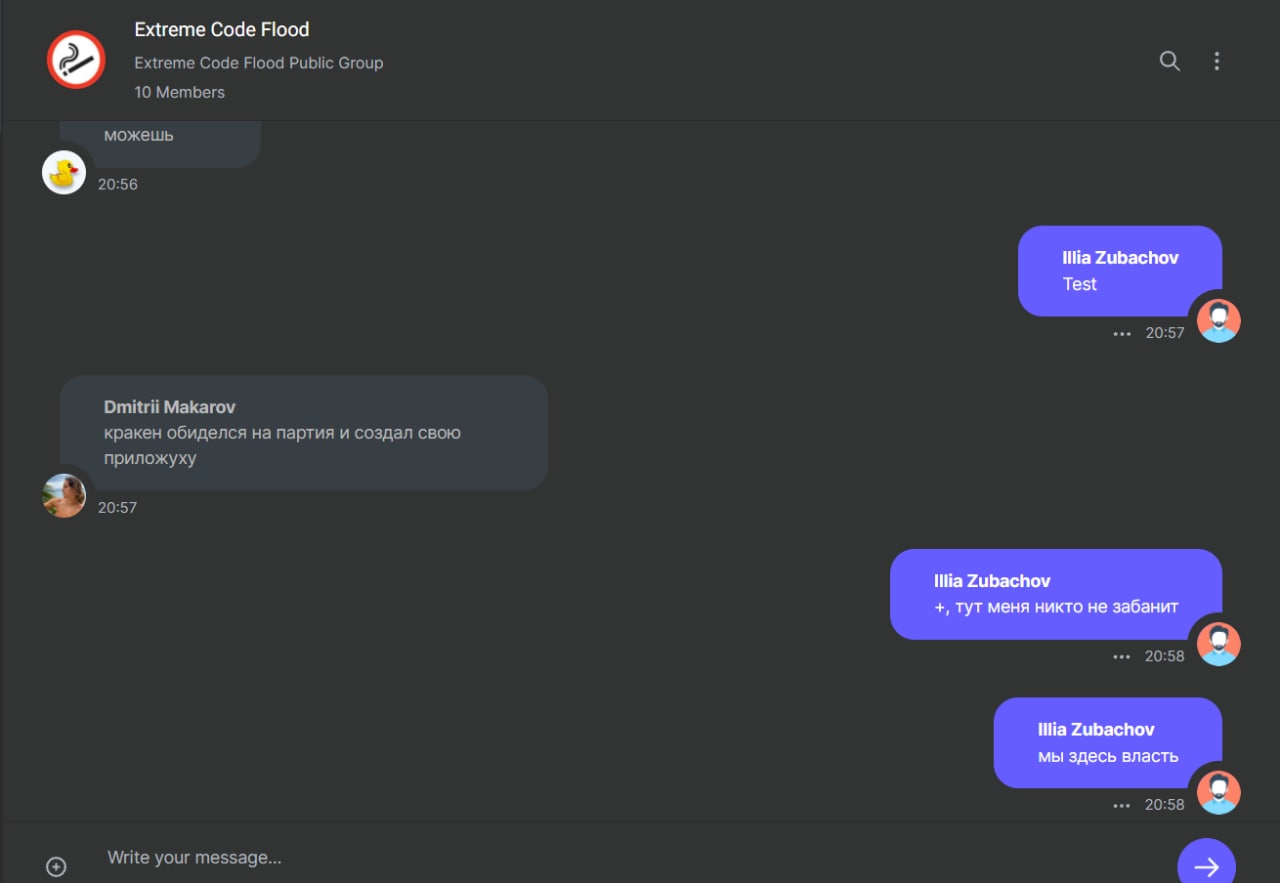Screen dimensions: 1280x883
Task: Click Dmitrii Makarov sender name
Action: (x=170, y=407)
